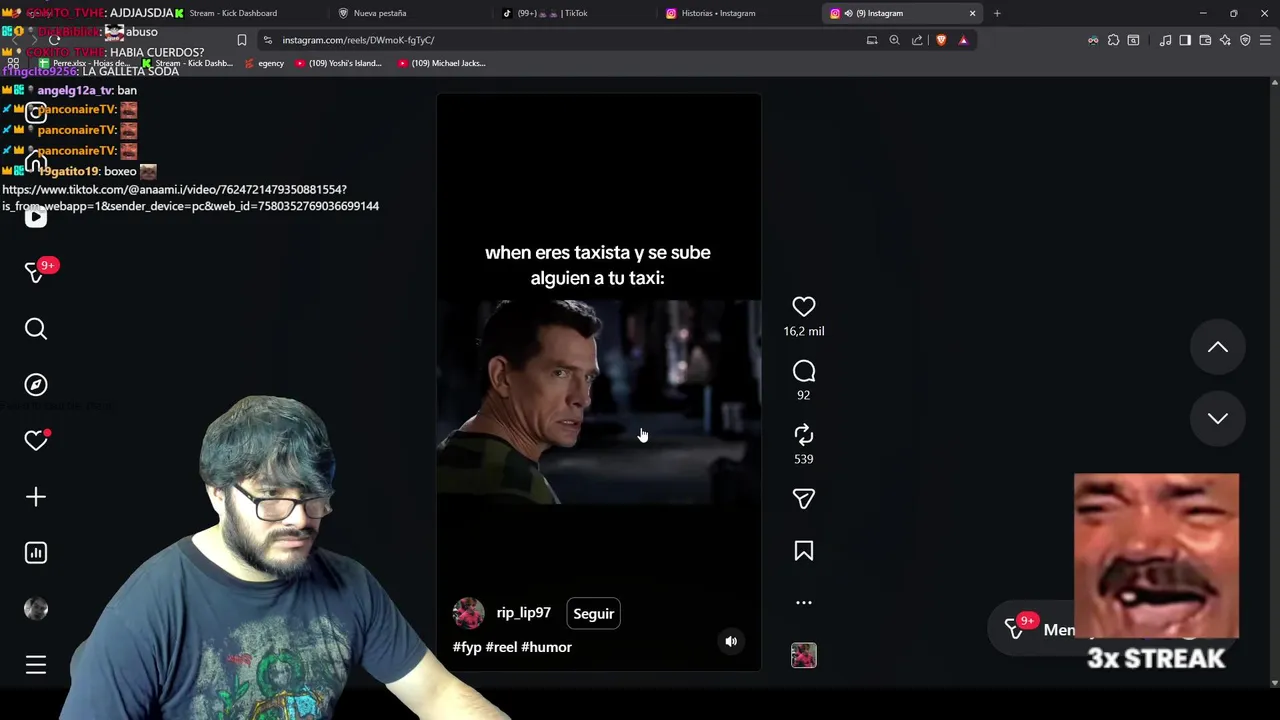Open the #fyp hashtag
Image resolution: width=1280 pixels, height=720 pixels.
tap(467, 647)
